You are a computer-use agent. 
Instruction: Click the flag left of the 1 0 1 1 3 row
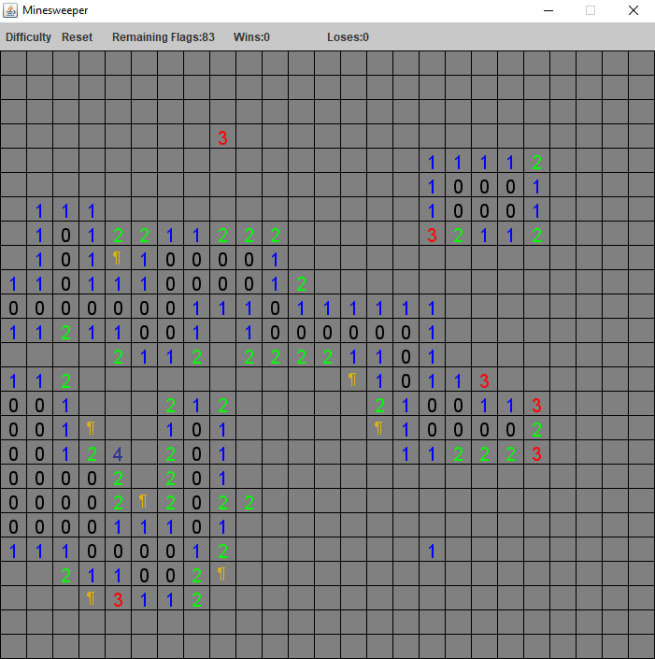pyautogui.click(x=353, y=379)
